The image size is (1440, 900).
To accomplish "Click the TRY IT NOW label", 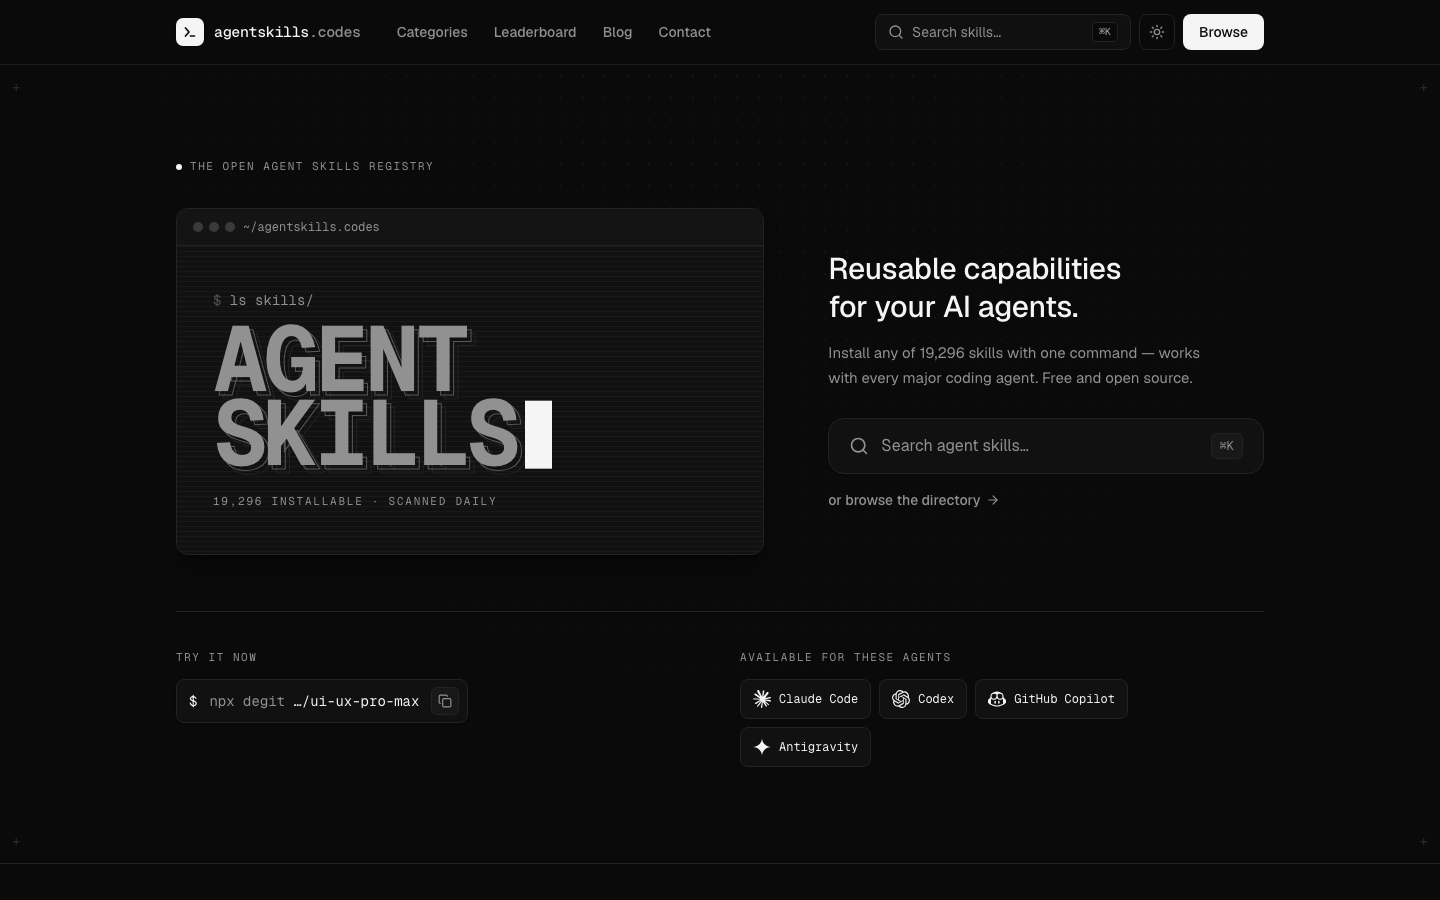I will point(216,657).
